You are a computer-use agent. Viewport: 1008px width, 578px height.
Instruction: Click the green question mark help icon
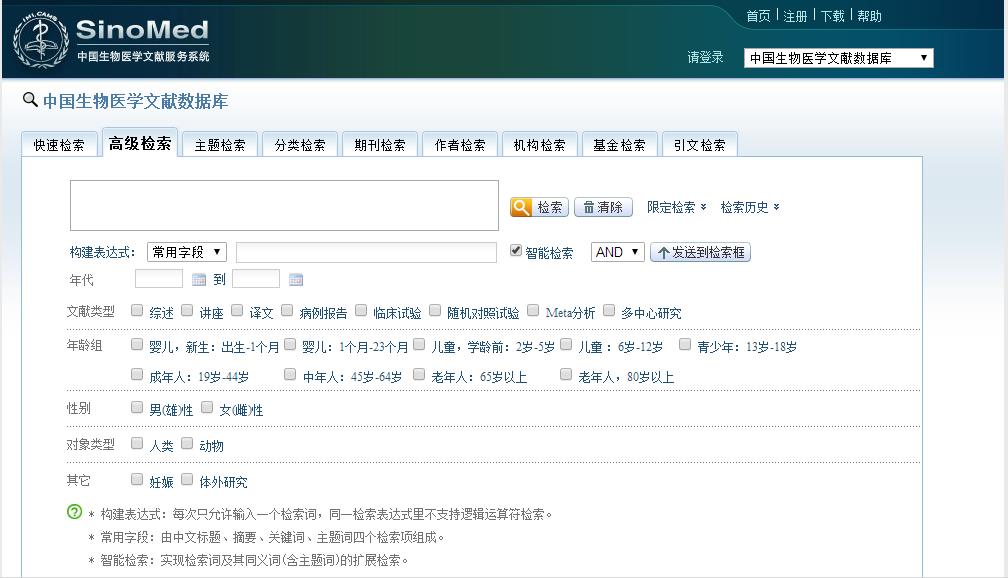(x=74, y=512)
